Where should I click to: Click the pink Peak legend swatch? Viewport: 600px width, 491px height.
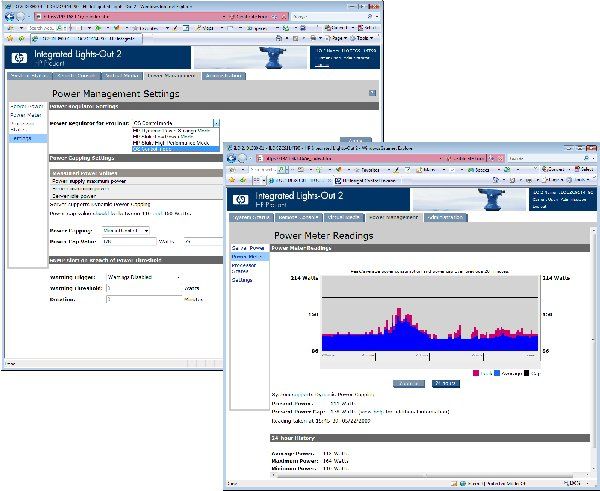click(x=476, y=373)
